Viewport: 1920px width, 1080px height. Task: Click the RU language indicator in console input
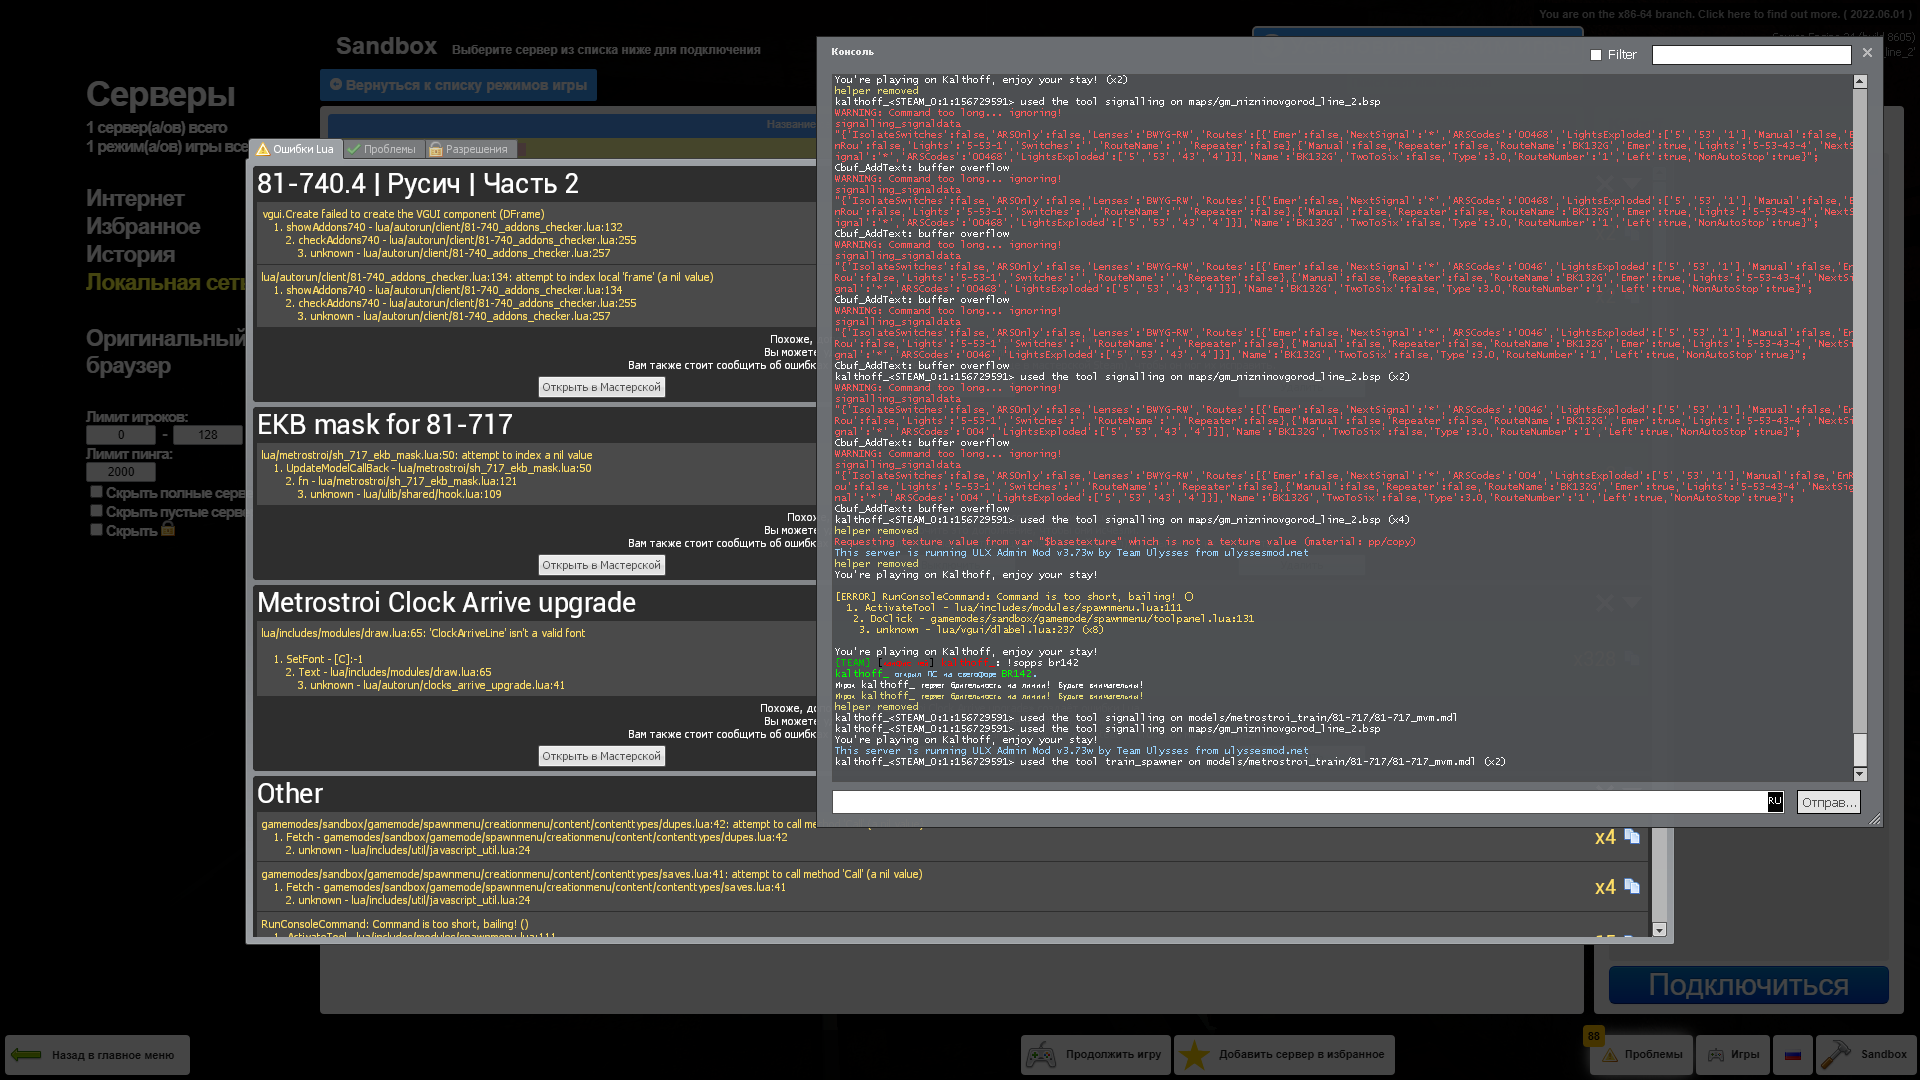tap(1774, 801)
